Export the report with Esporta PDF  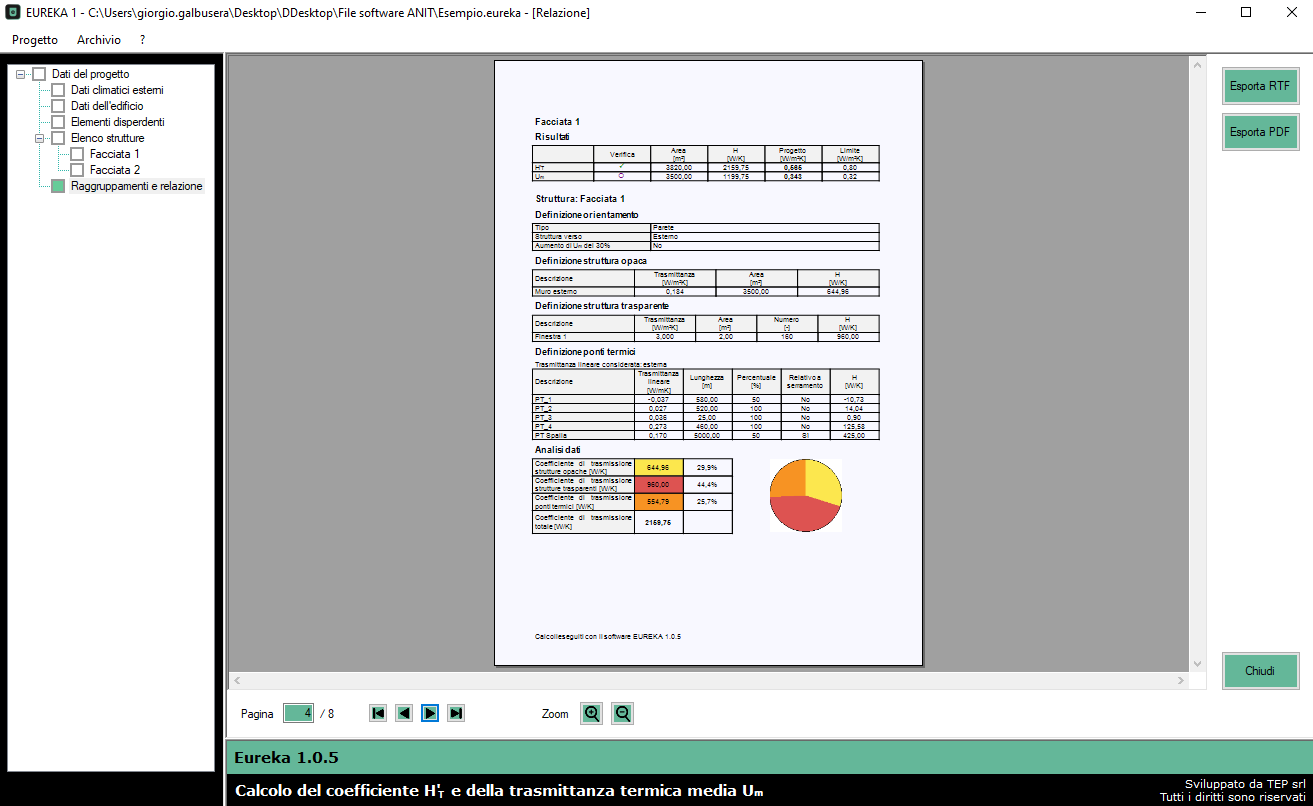point(1259,132)
